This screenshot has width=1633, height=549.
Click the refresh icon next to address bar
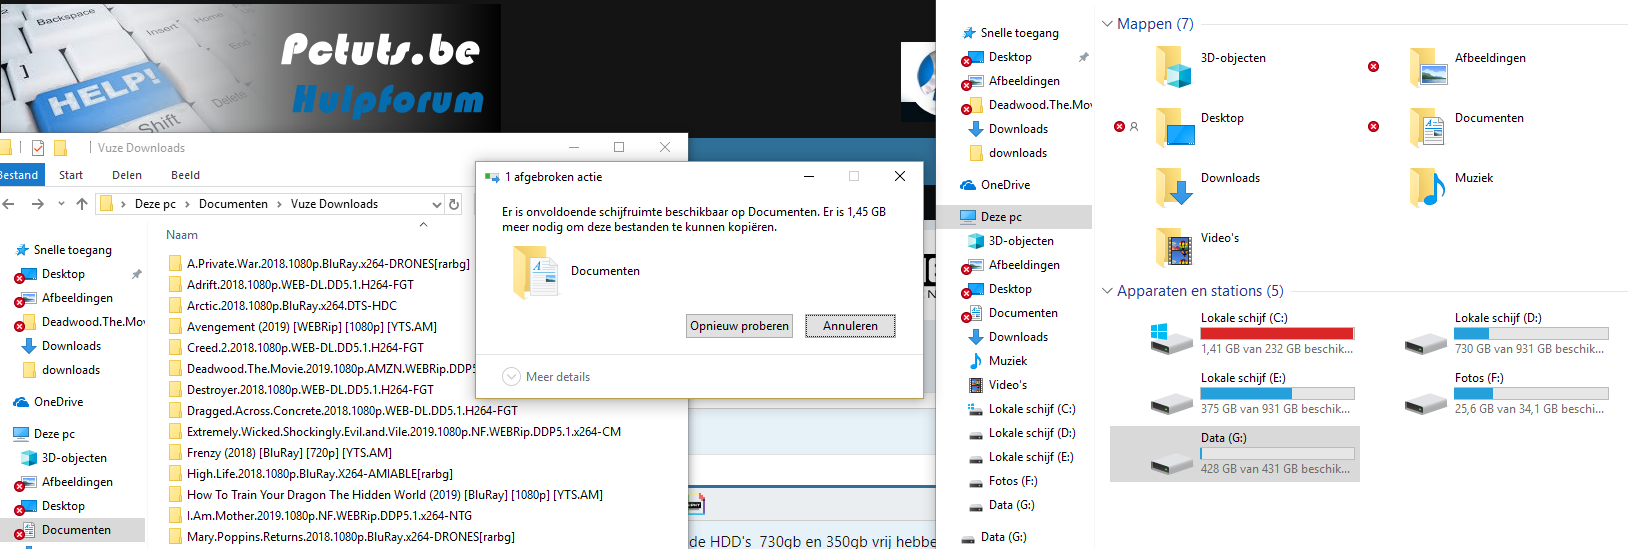(454, 204)
